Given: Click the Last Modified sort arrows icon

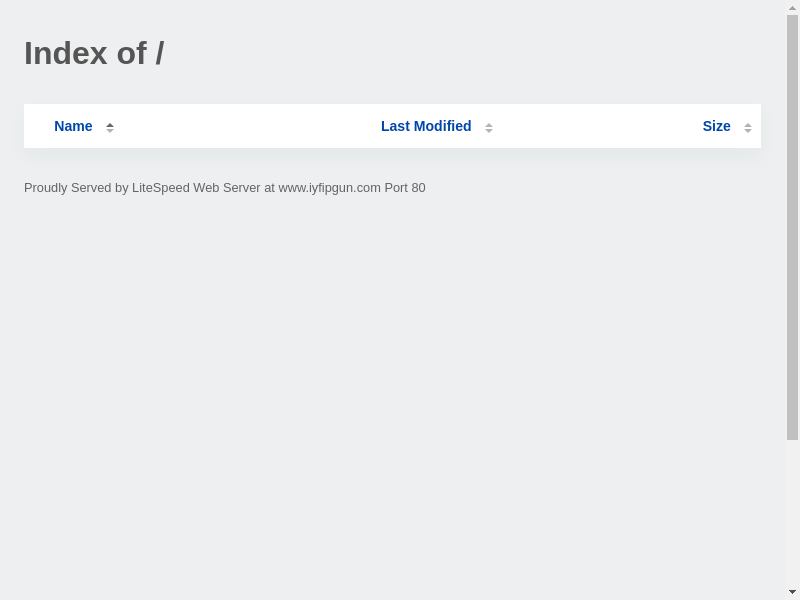Looking at the screenshot, I should [489, 127].
